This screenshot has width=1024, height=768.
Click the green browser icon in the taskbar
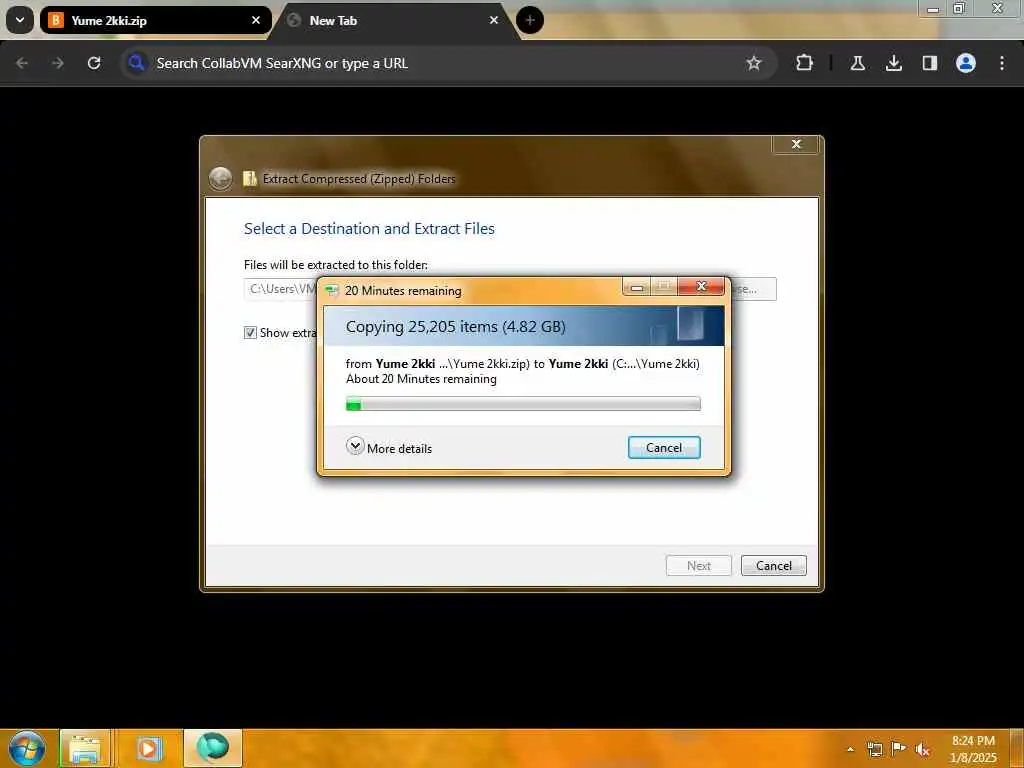point(212,749)
